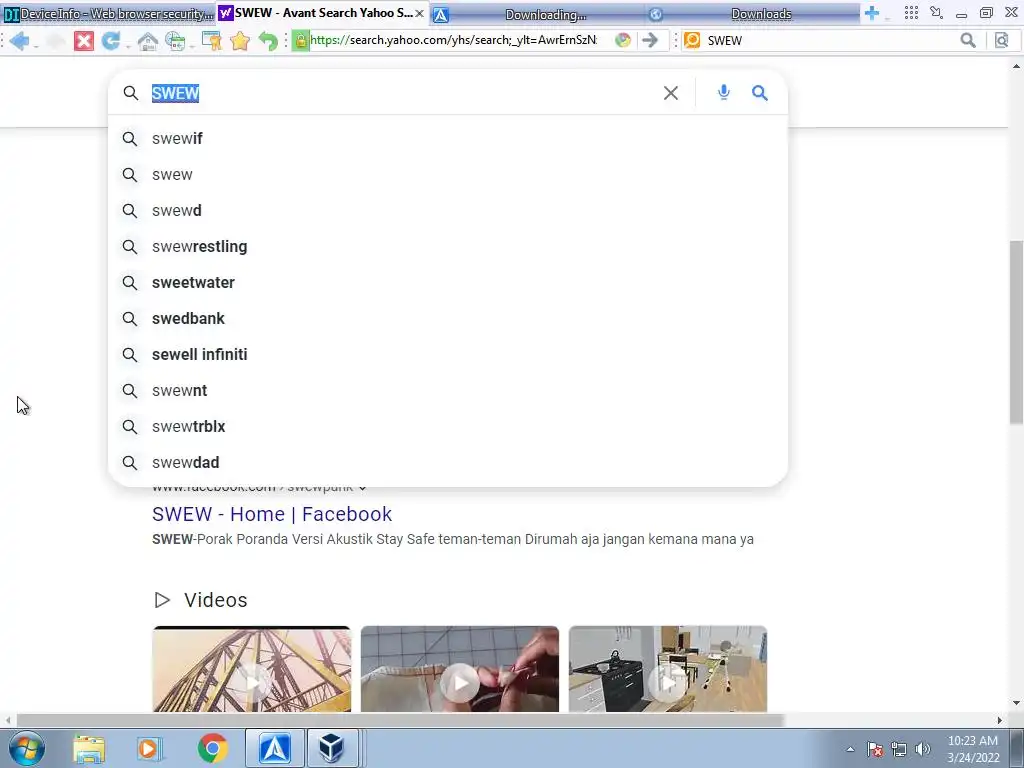
Task: Choose search engine via orange icon
Action: click(x=692, y=40)
